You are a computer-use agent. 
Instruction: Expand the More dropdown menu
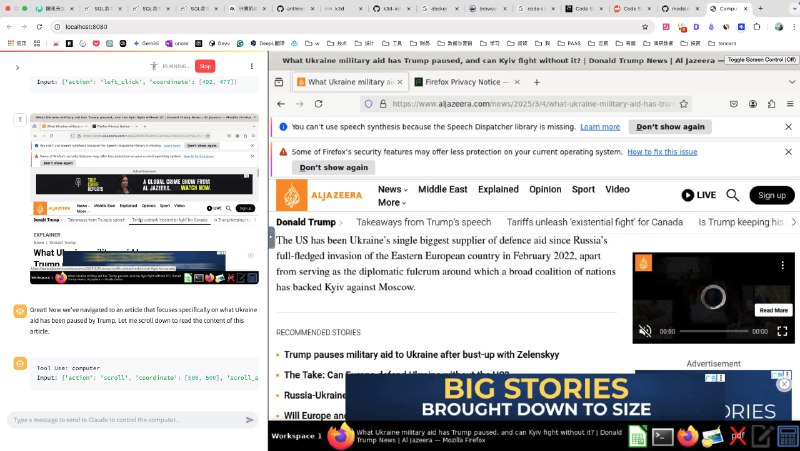pos(391,203)
